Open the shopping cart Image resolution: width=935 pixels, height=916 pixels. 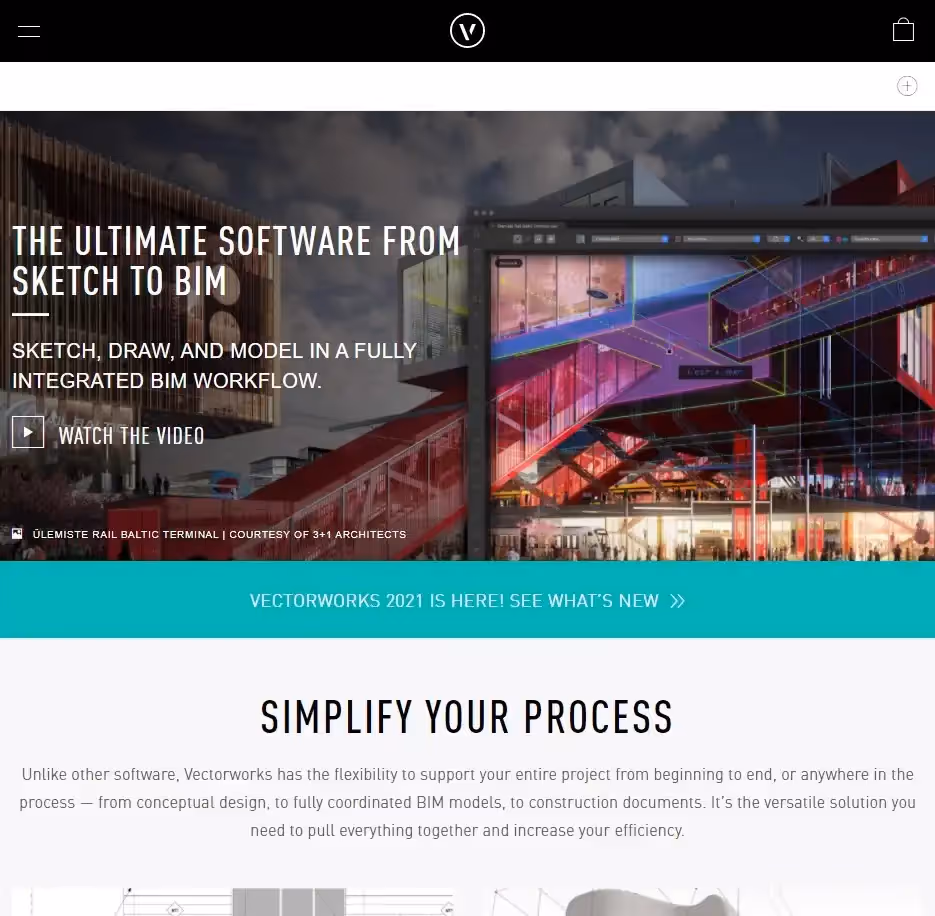tap(902, 30)
